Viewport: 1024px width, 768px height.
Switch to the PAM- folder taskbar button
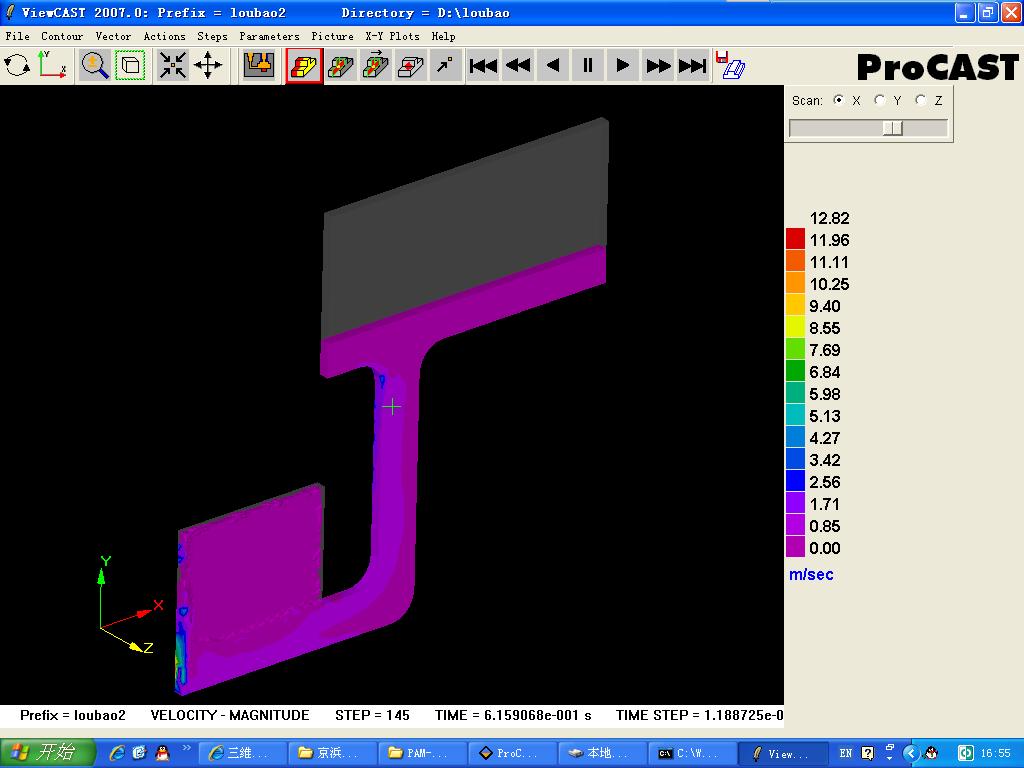[421, 753]
